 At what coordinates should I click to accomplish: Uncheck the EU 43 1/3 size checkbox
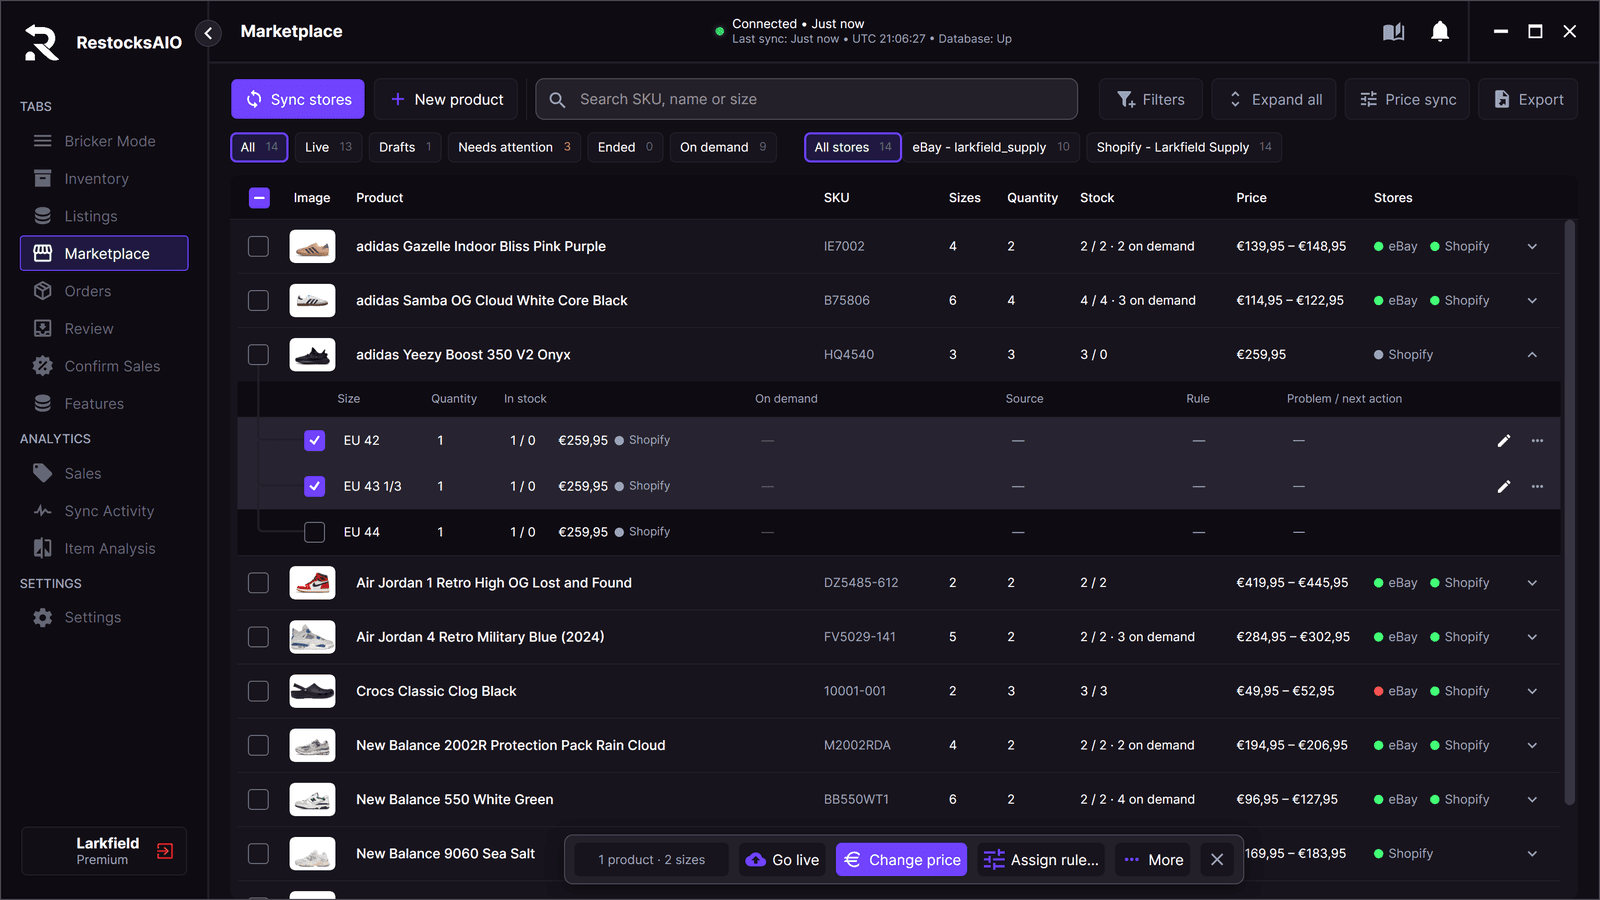click(315, 487)
